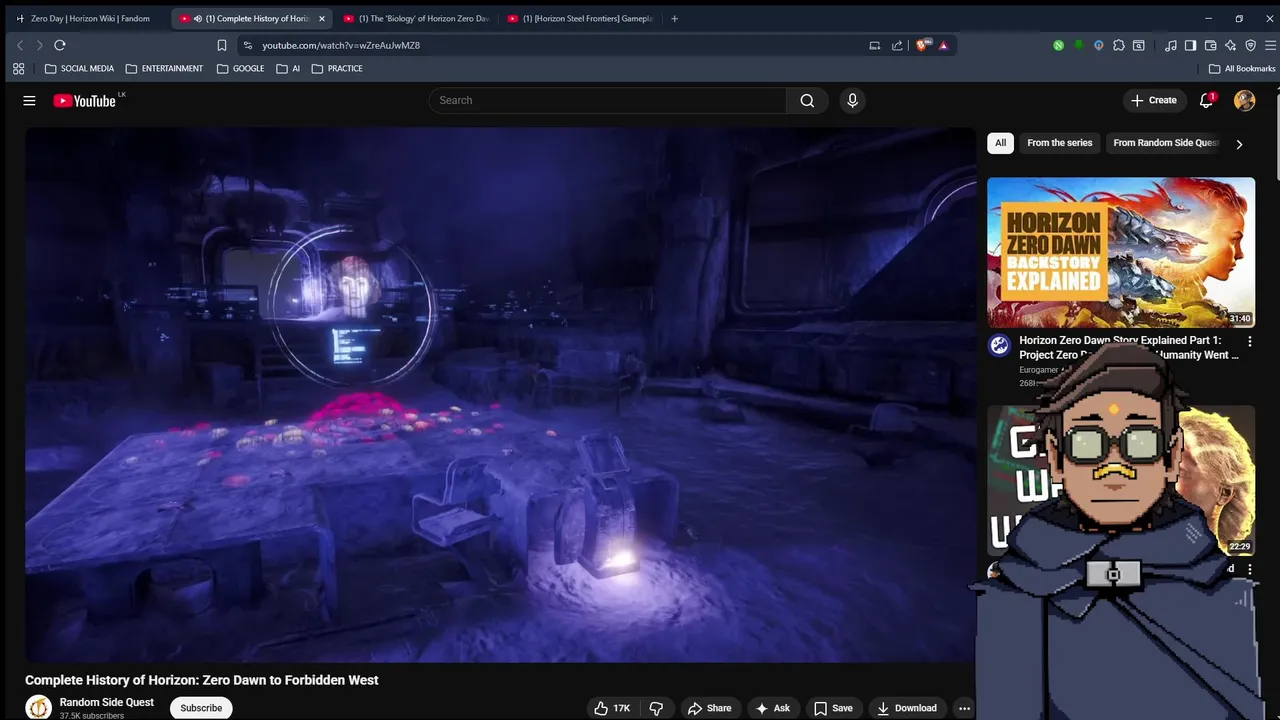Open Horizon Zero Dawn Backstory Explained thumbnail
Image resolution: width=1280 pixels, height=720 pixels.
[x=1121, y=253]
